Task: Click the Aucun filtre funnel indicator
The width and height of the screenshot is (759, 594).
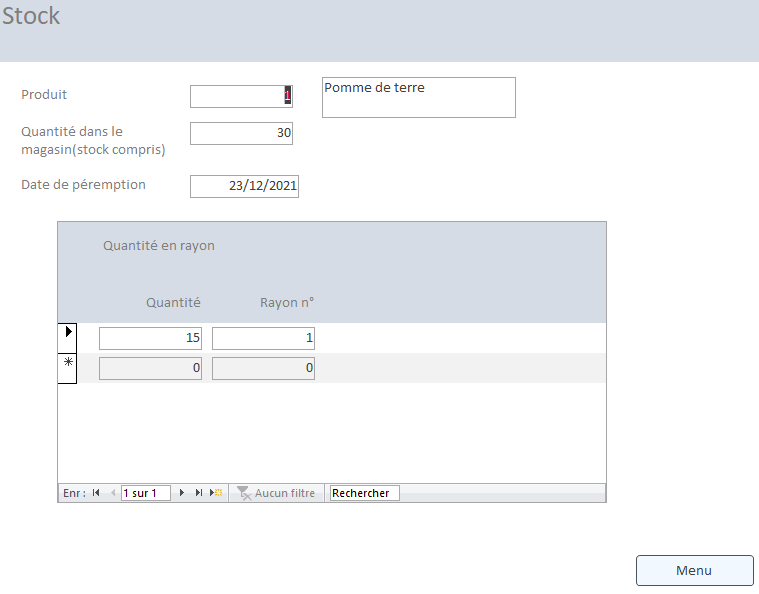Action: (x=276, y=493)
